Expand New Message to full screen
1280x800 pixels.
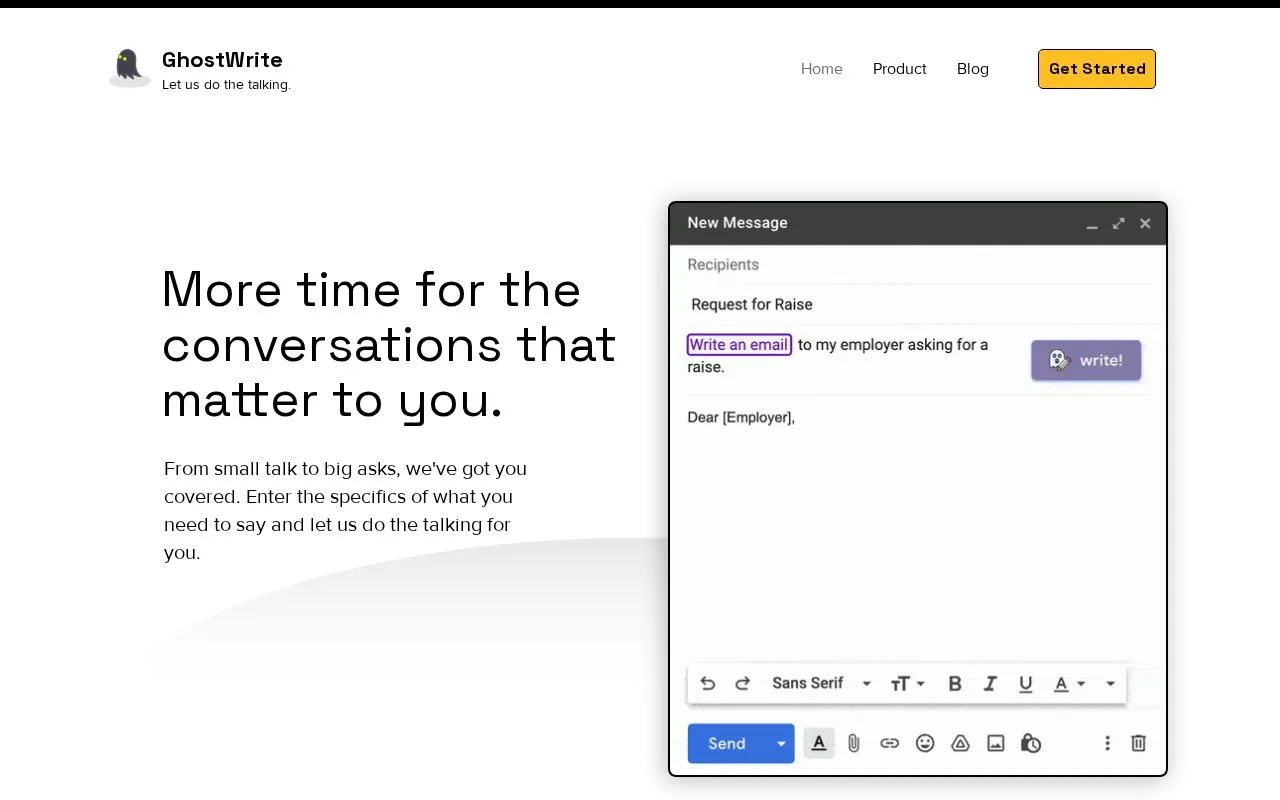coord(1119,224)
